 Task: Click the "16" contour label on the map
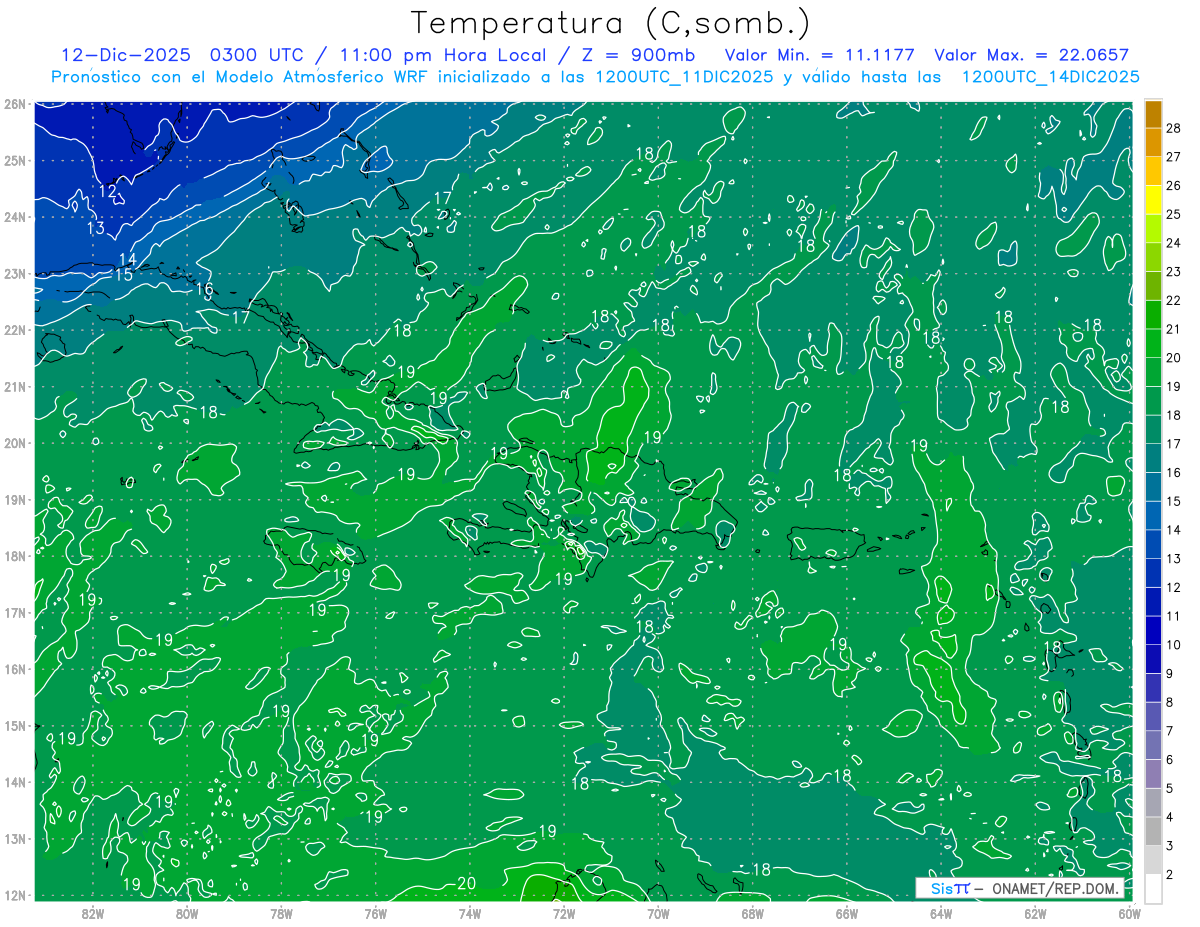[x=204, y=290]
